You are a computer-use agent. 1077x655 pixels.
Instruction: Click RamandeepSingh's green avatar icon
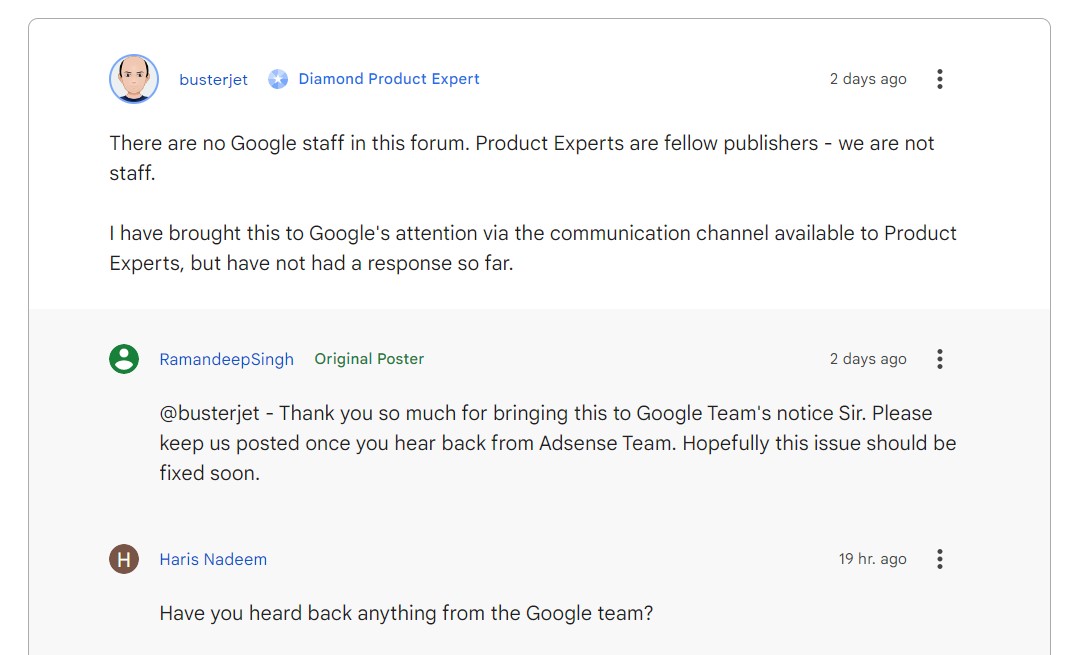tap(124, 359)
